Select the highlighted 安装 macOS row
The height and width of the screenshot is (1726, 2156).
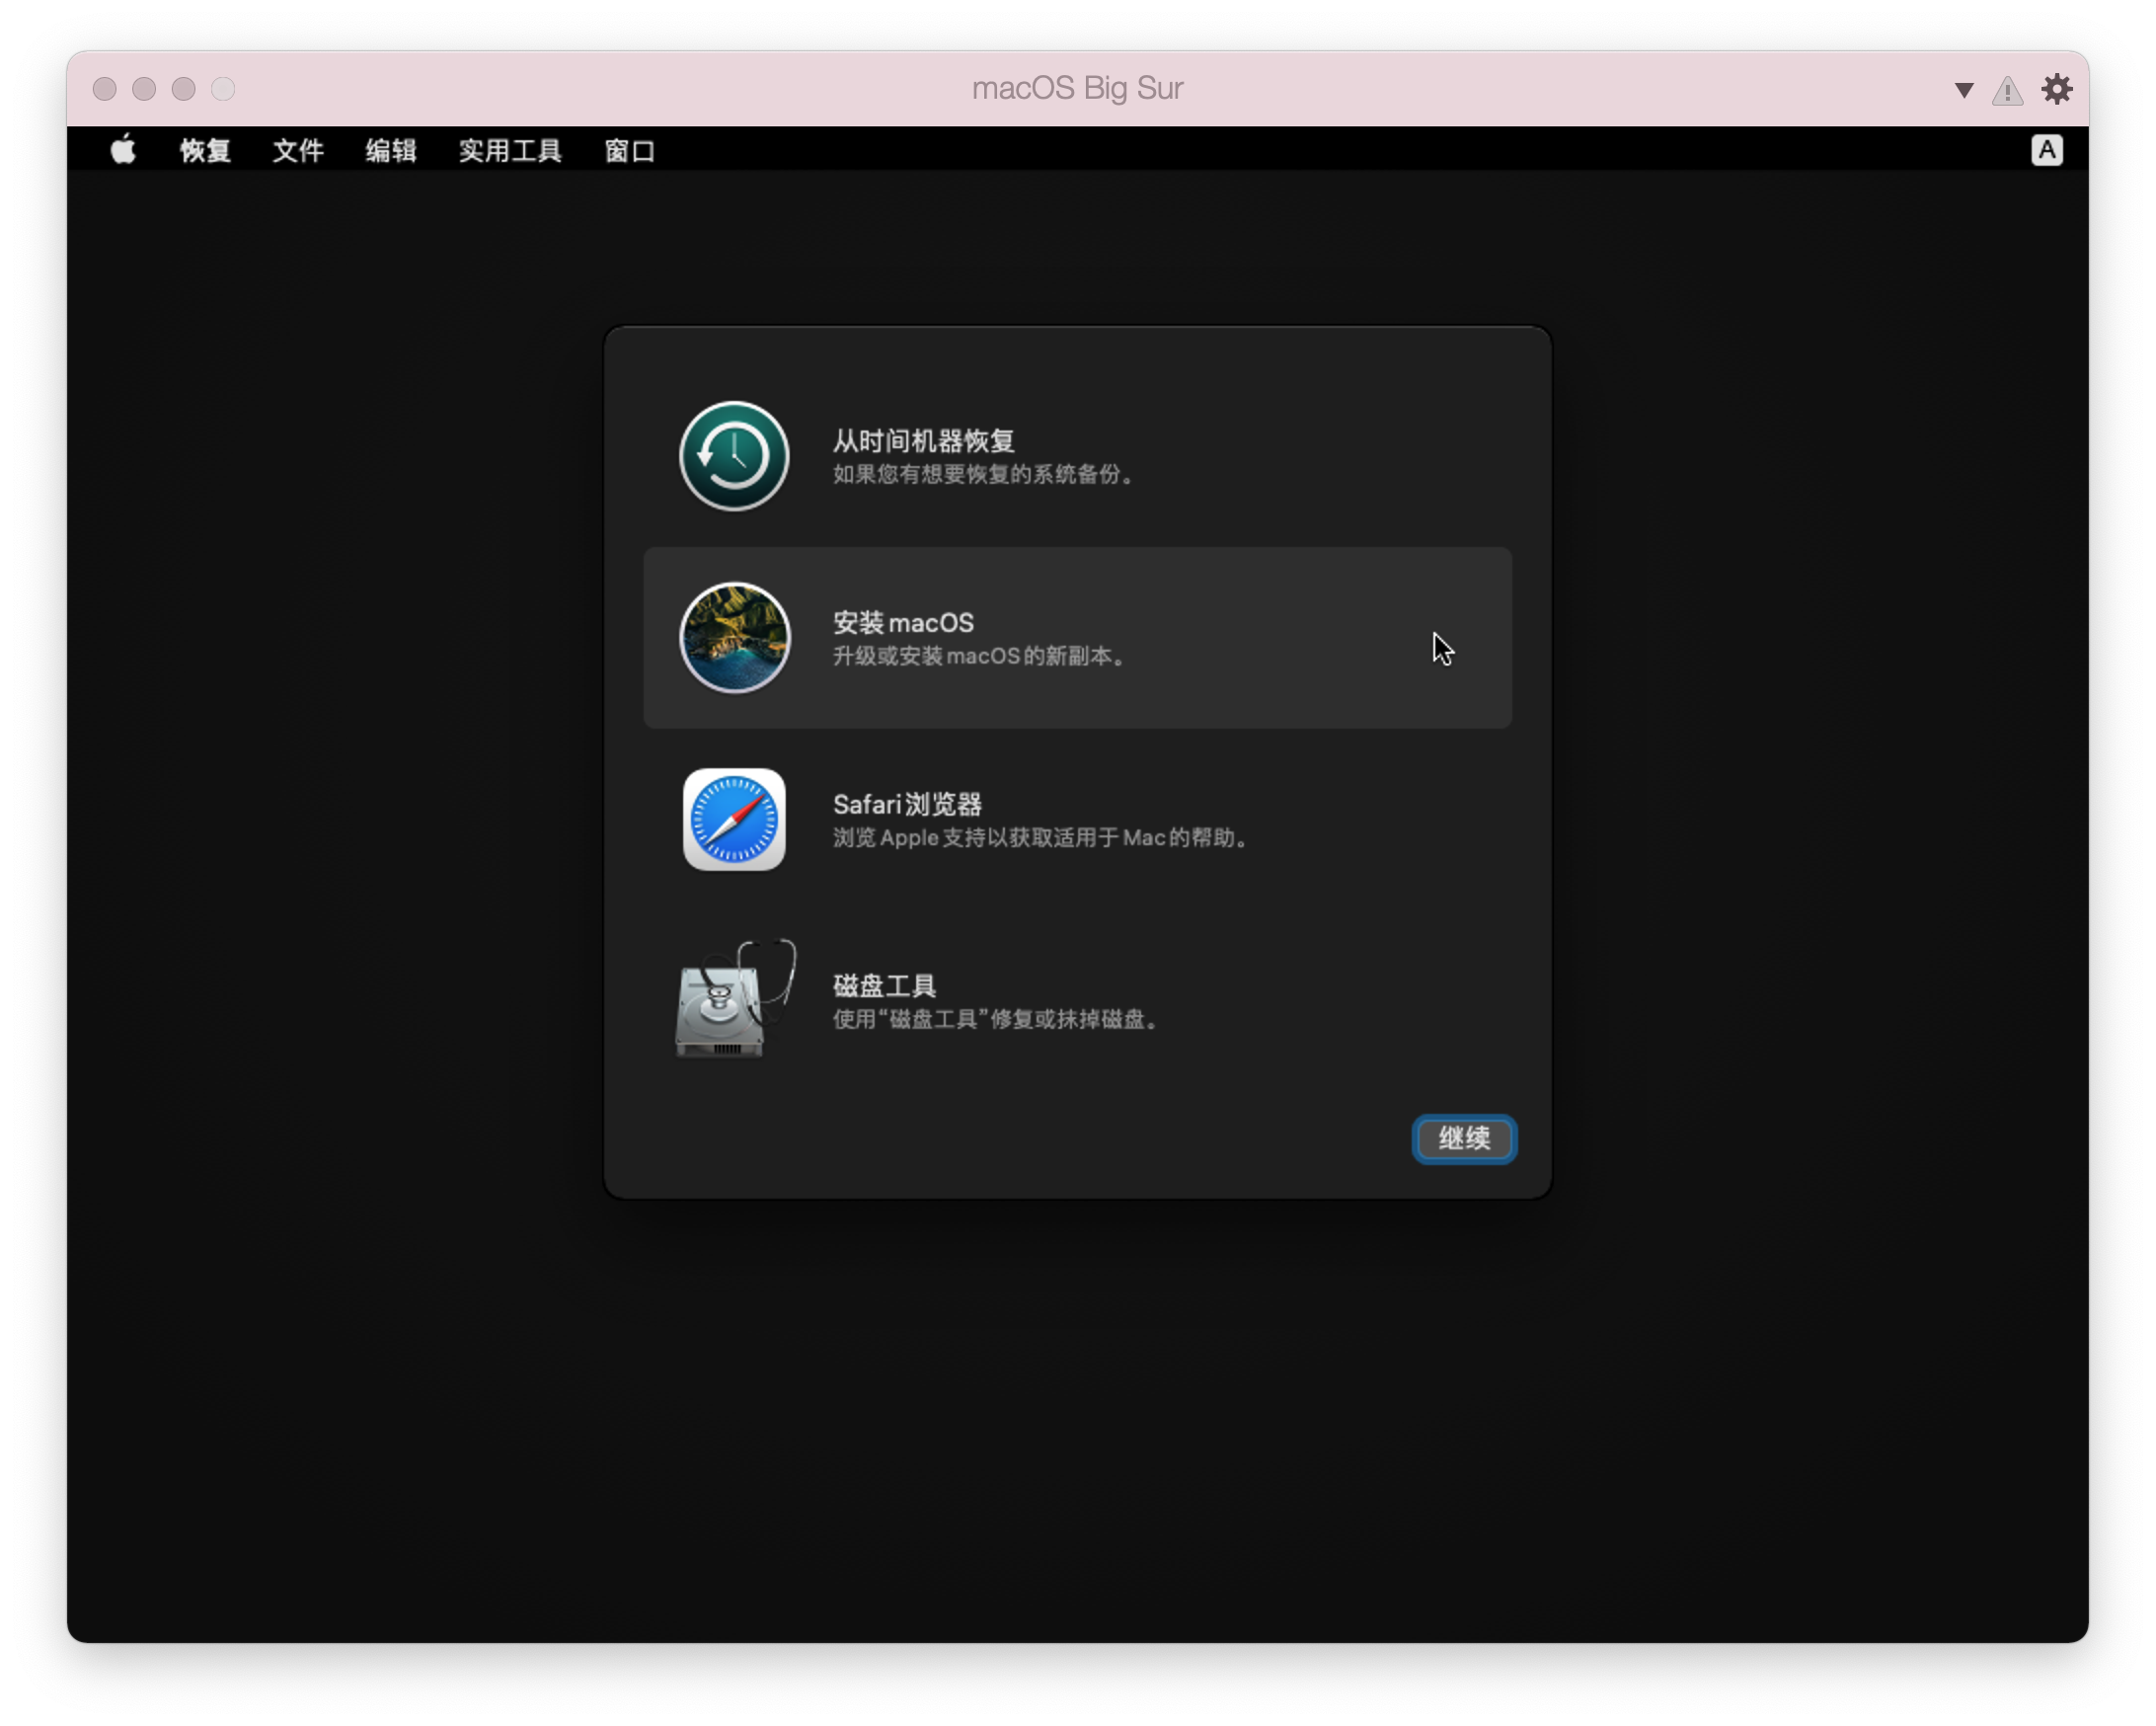click(x=1078, y=638)
